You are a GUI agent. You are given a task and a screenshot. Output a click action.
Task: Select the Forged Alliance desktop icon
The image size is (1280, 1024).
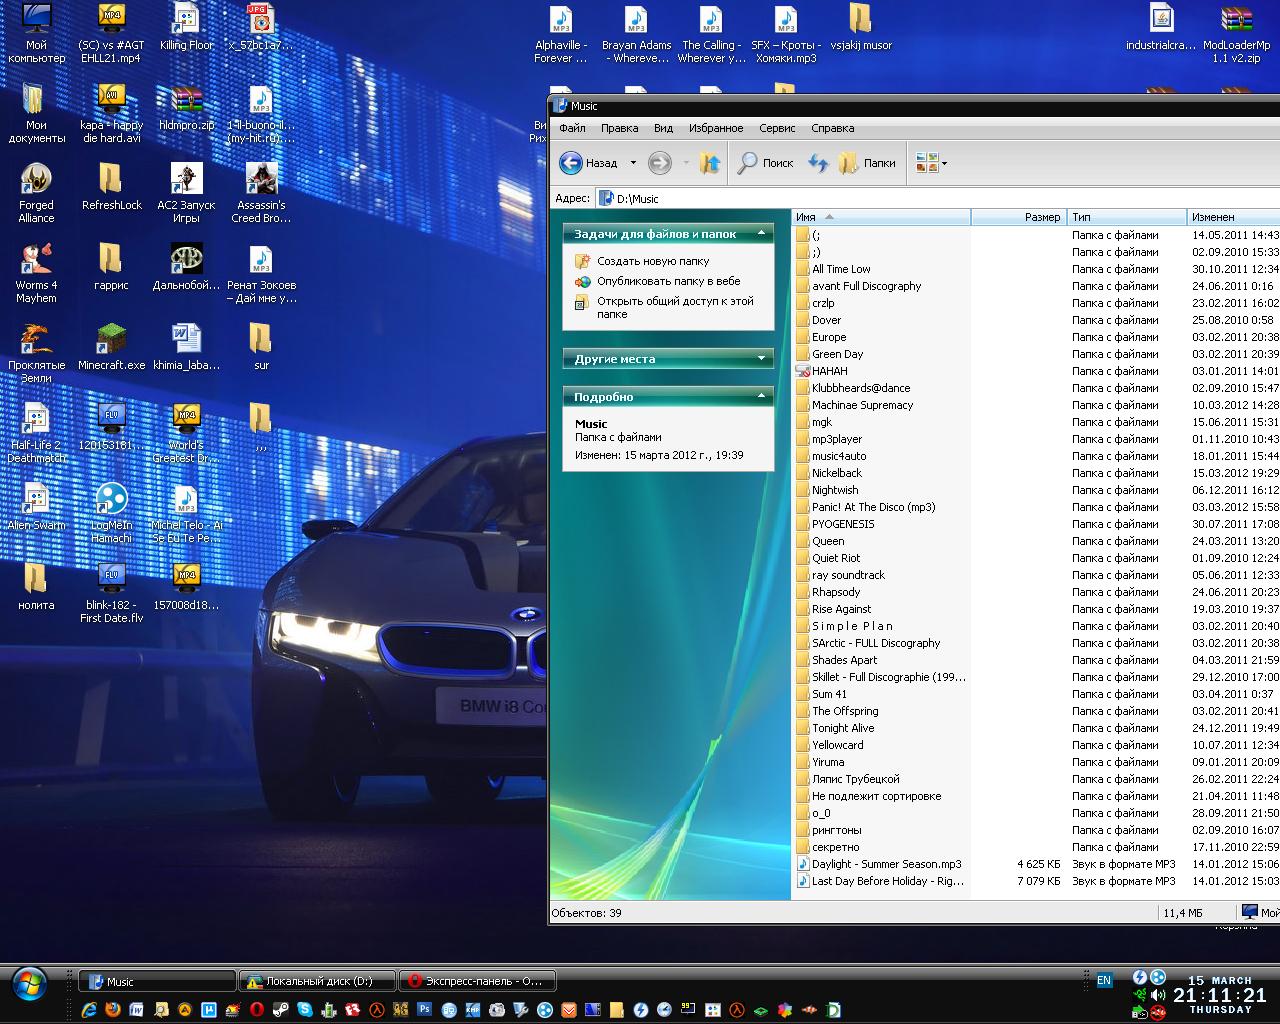[x=36, y=194]
